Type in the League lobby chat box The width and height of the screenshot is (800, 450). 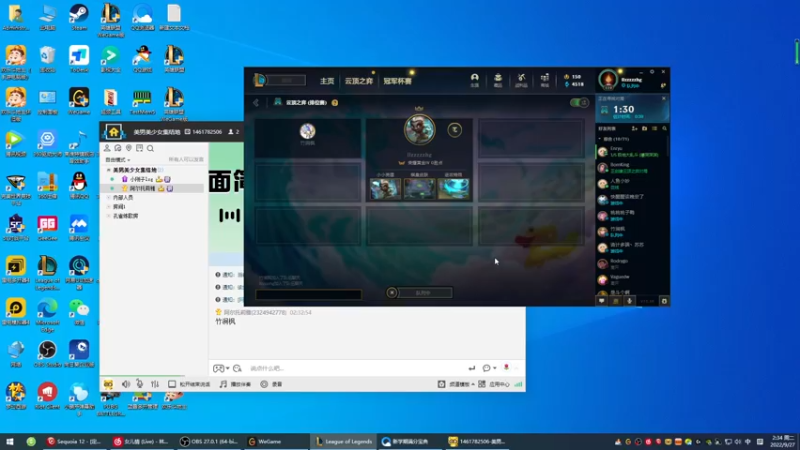click(x=309, y=294)
